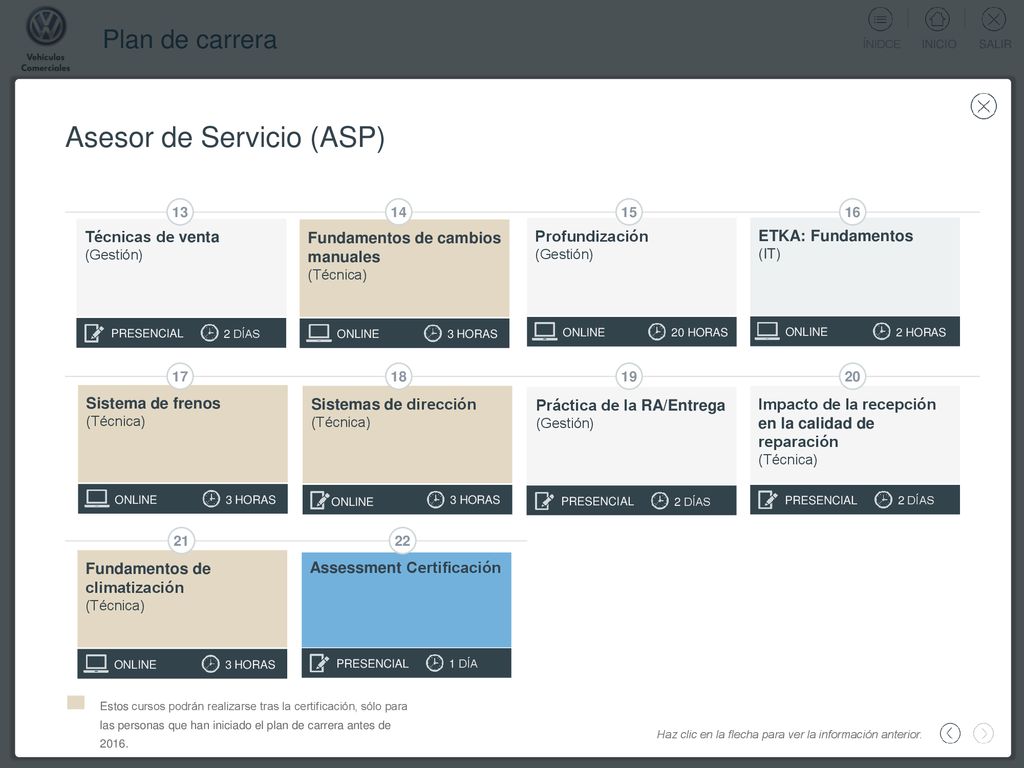This screenshot has width=1024, height=768.
Task: Click step number 15 circle
Action: [x=629, y=212]
